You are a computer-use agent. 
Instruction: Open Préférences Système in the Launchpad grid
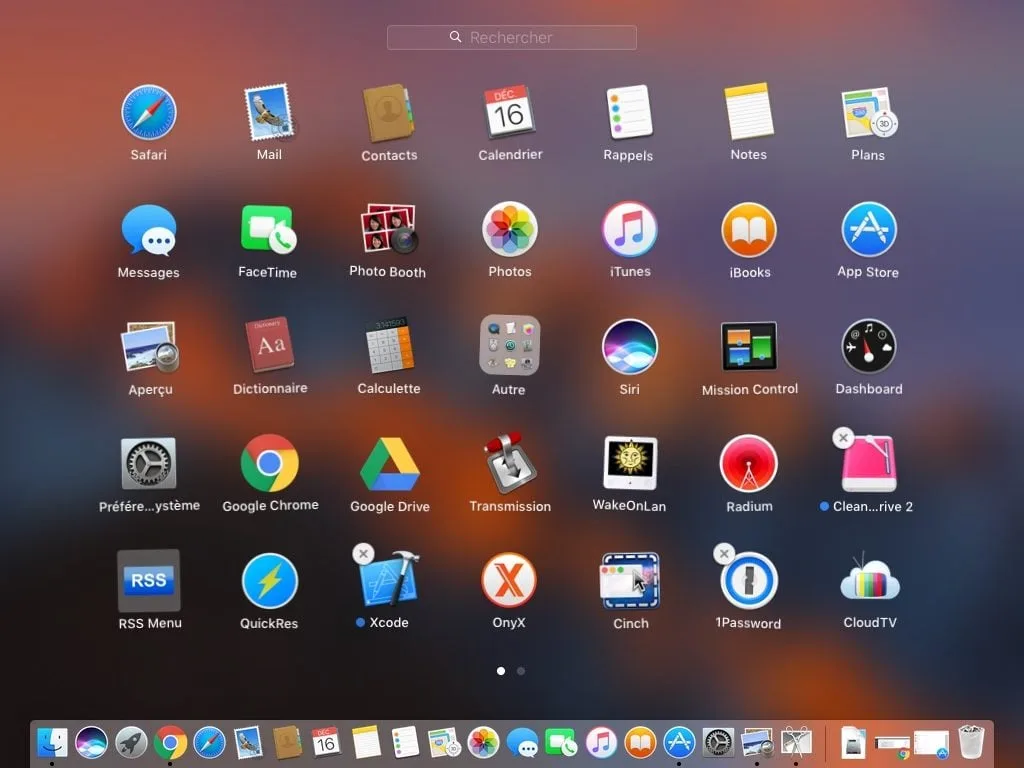click(x=149, y=464)
